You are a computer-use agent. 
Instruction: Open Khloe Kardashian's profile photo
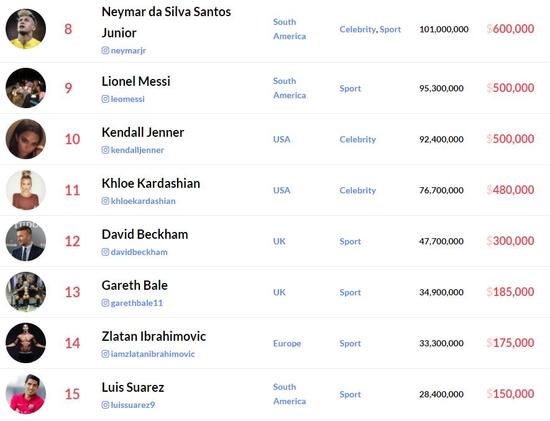26,190
